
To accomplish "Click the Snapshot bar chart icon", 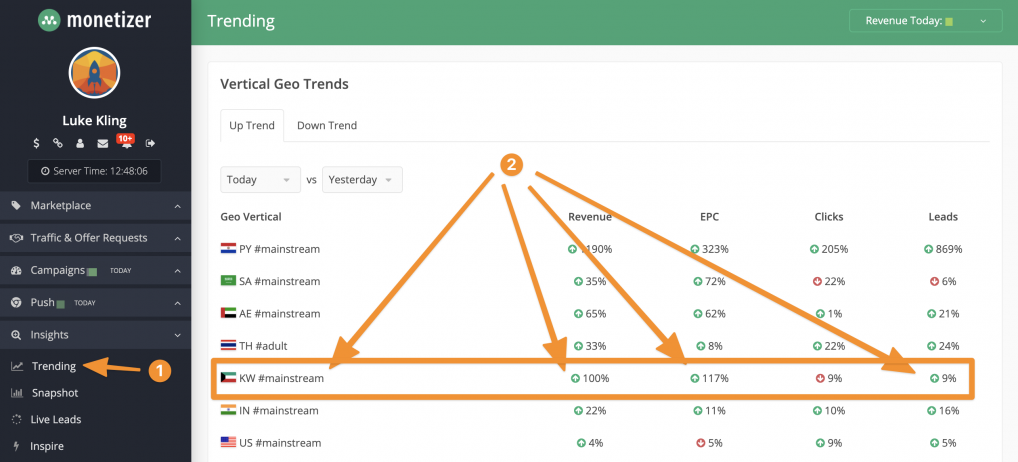I will click(x=17, y=393).
